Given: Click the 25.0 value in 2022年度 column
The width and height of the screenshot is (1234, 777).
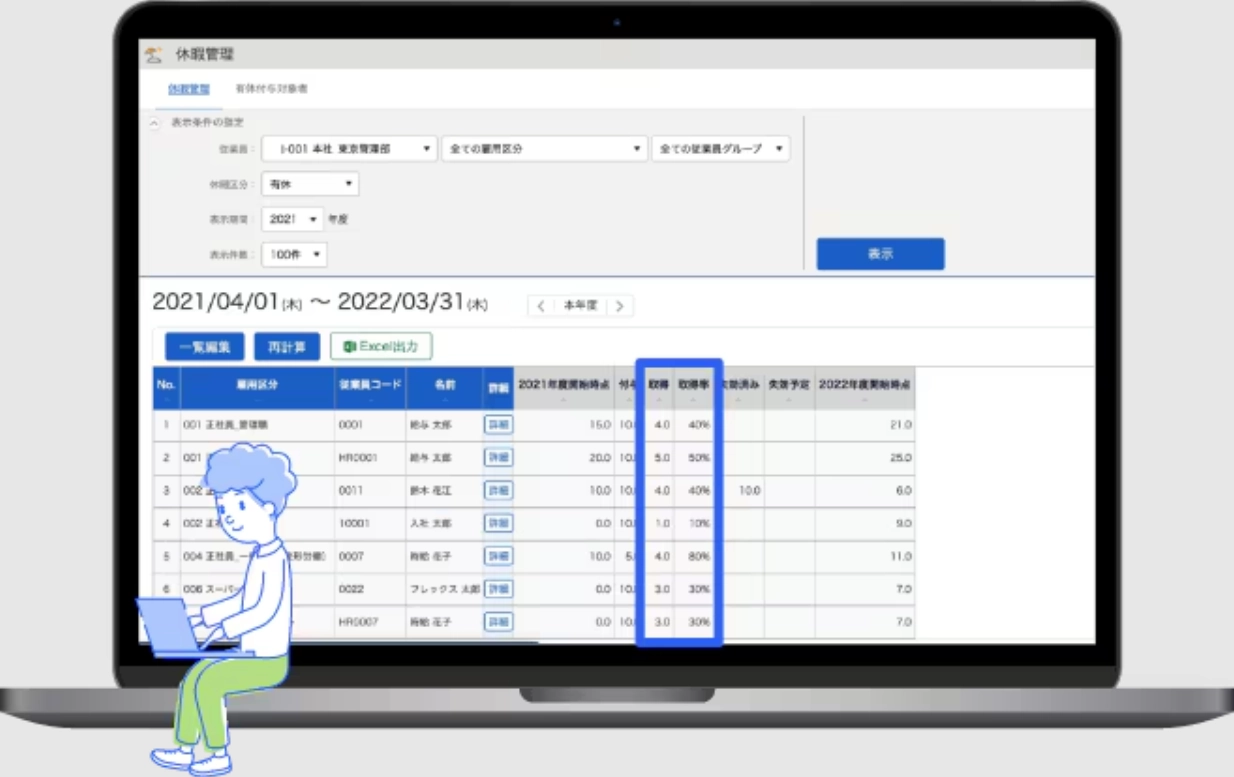Looking at the screenshot, I should point(901,458).
